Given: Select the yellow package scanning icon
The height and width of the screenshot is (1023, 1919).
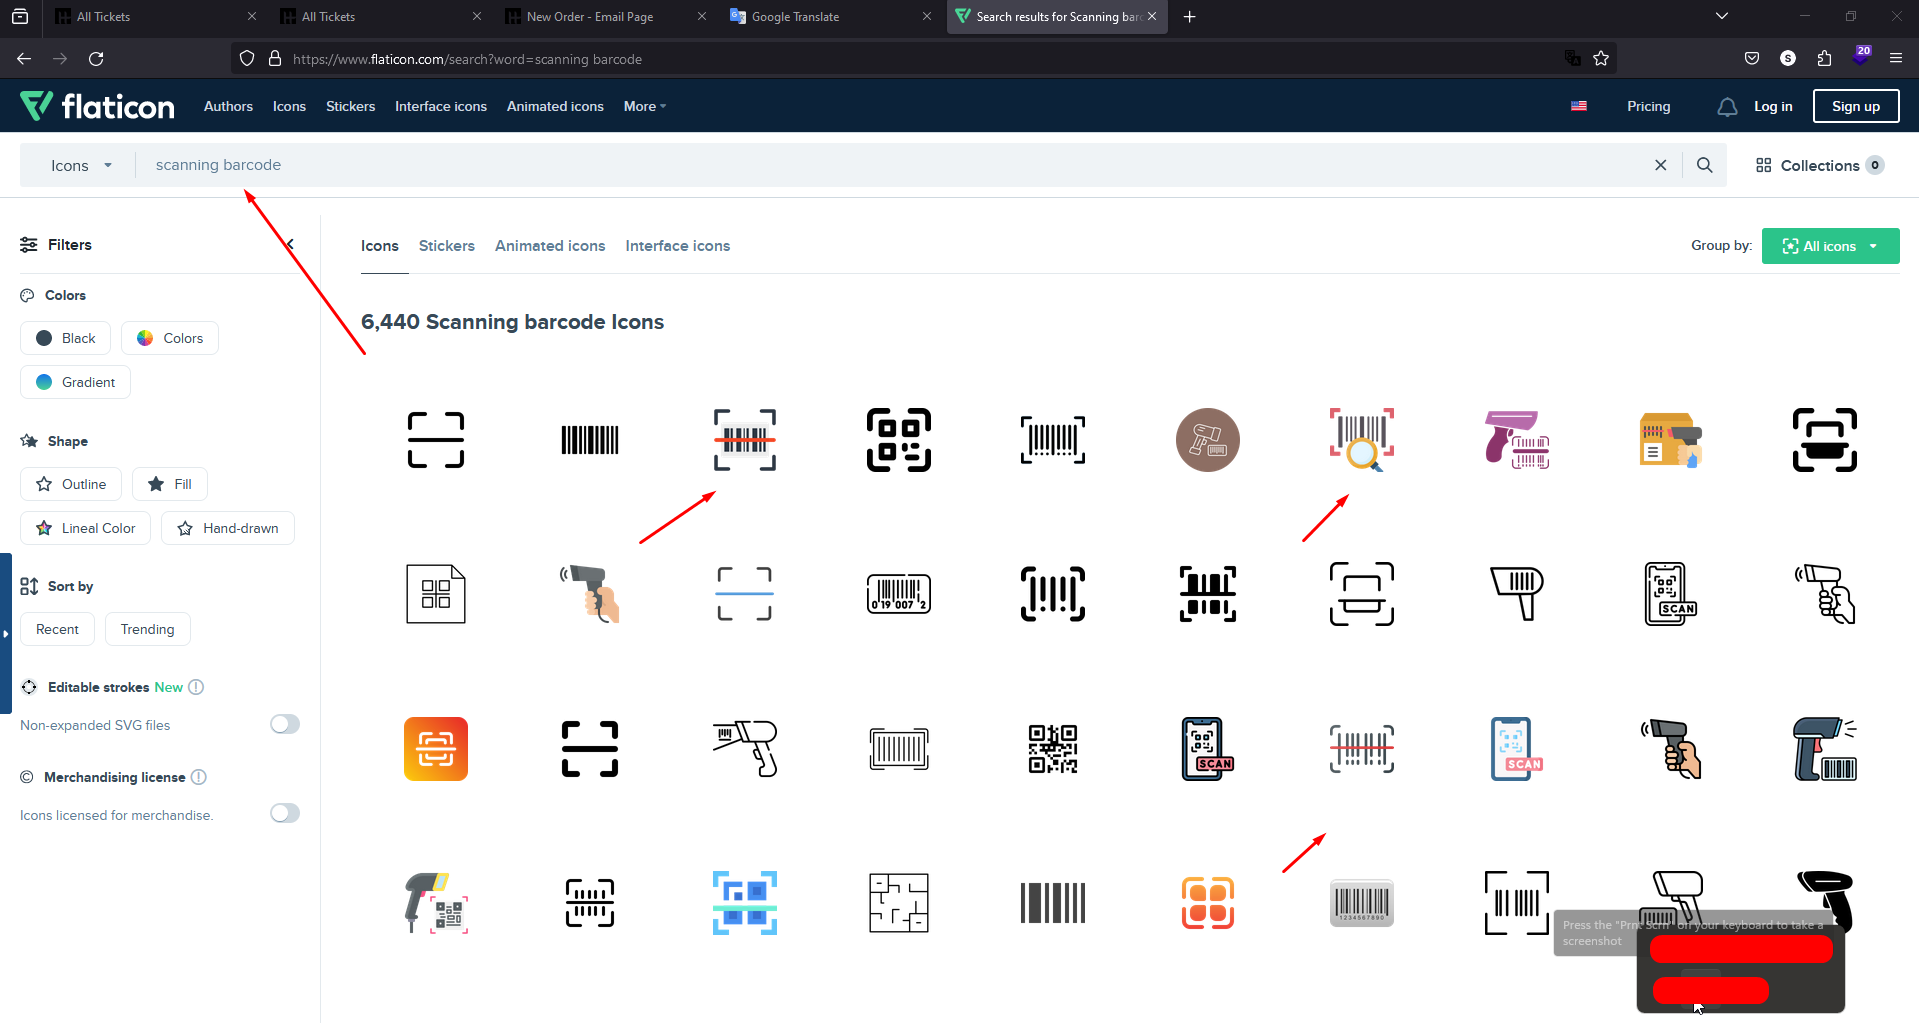Looking at the screenshot, I should 1671,440.
